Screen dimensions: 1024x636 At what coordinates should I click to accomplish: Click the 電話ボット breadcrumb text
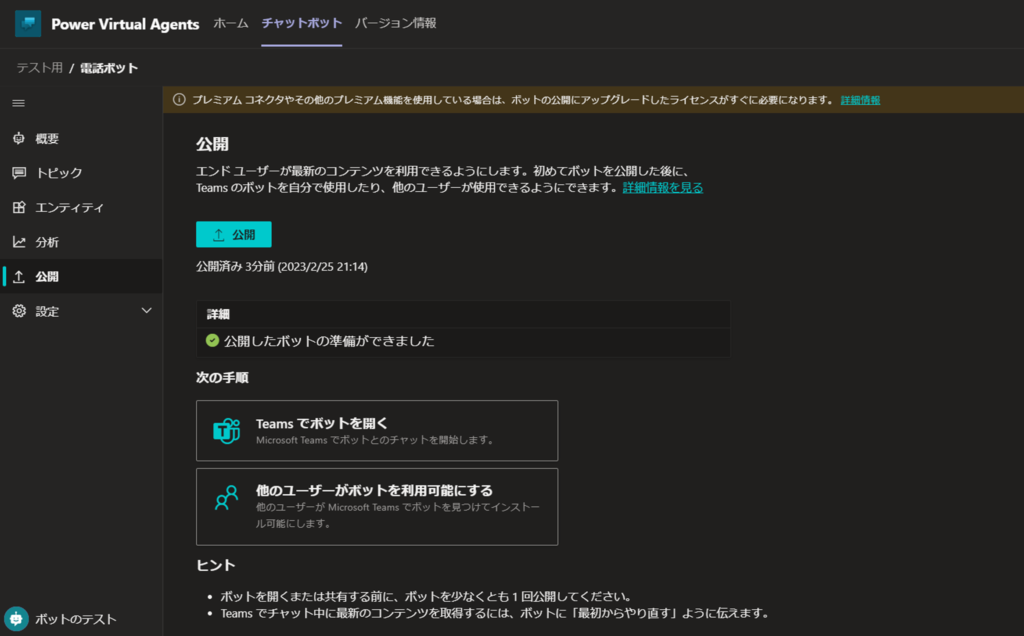point(109,68)
